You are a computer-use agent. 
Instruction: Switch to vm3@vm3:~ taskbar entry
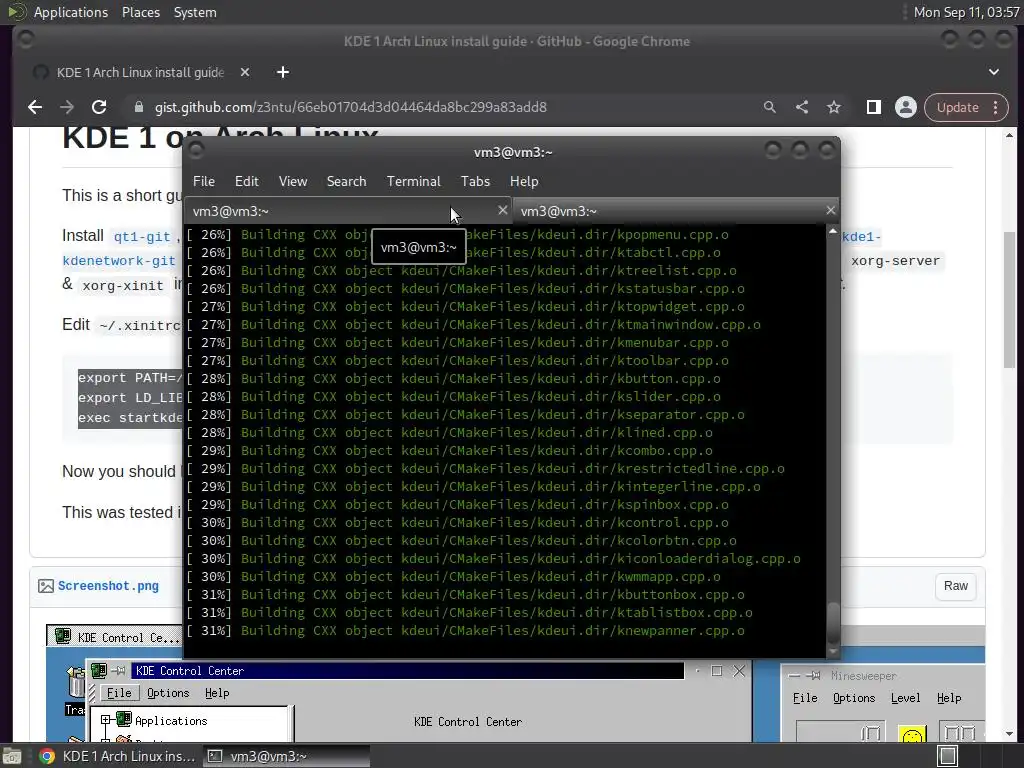click(286, 756)
